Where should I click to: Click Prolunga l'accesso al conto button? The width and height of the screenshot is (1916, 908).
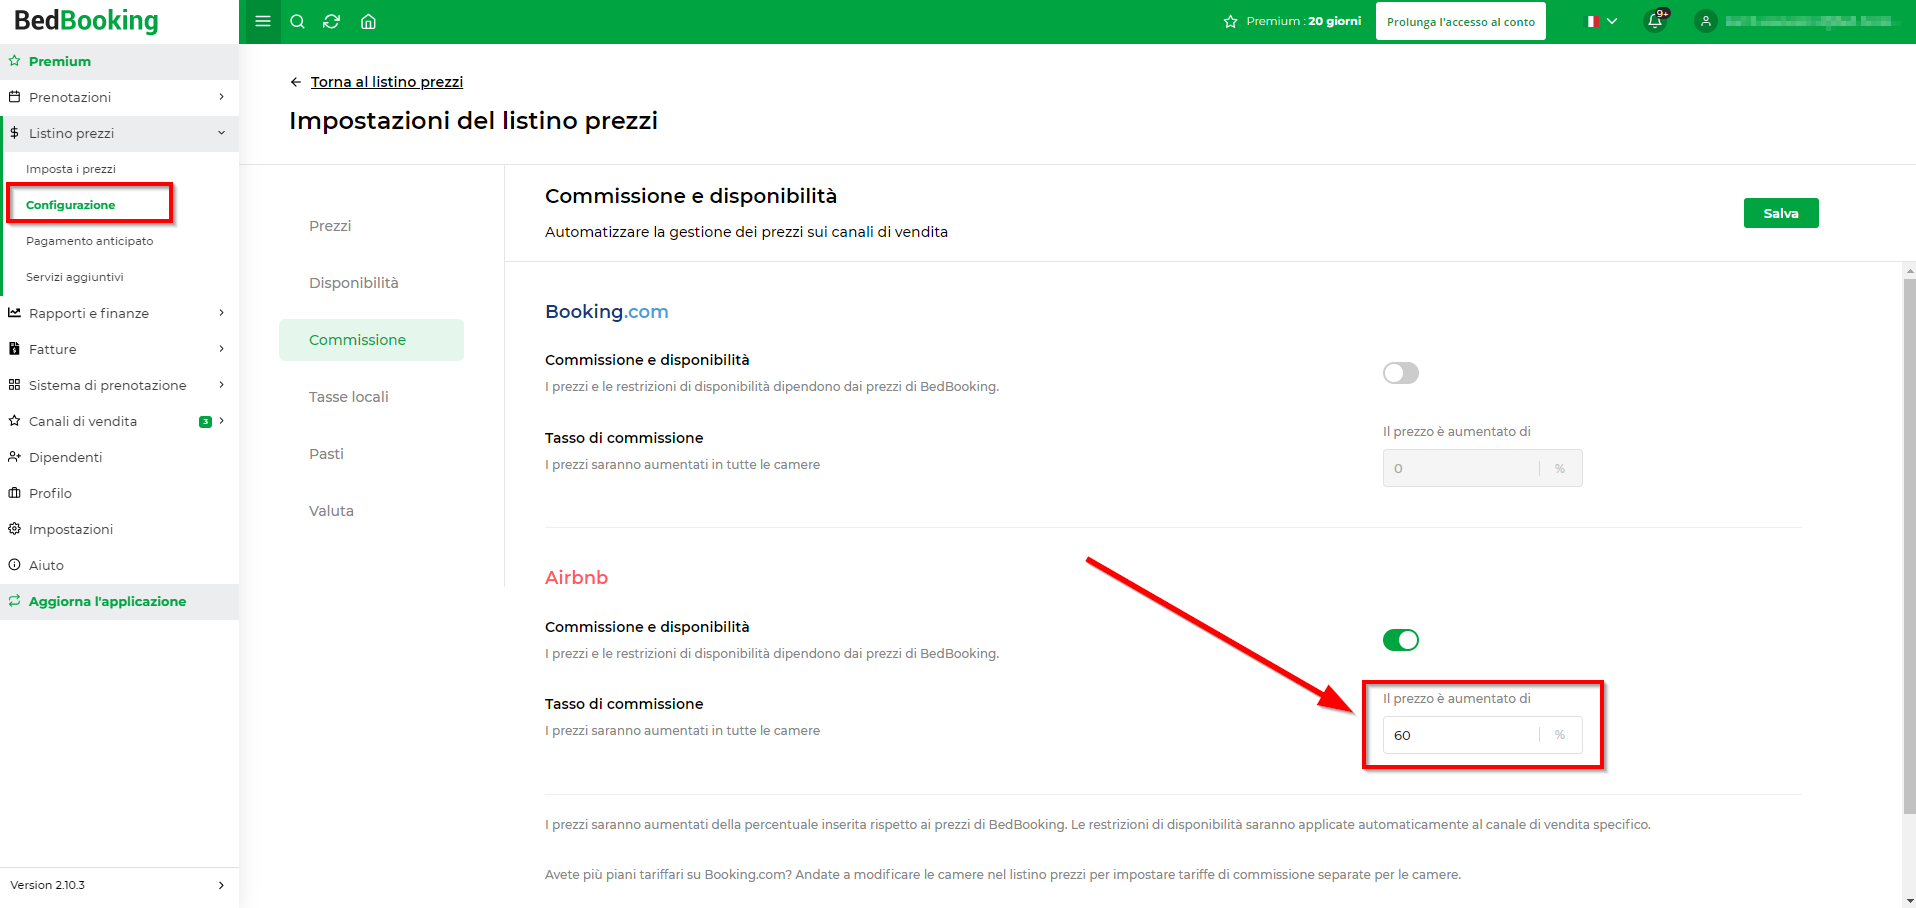point(1460,21)
